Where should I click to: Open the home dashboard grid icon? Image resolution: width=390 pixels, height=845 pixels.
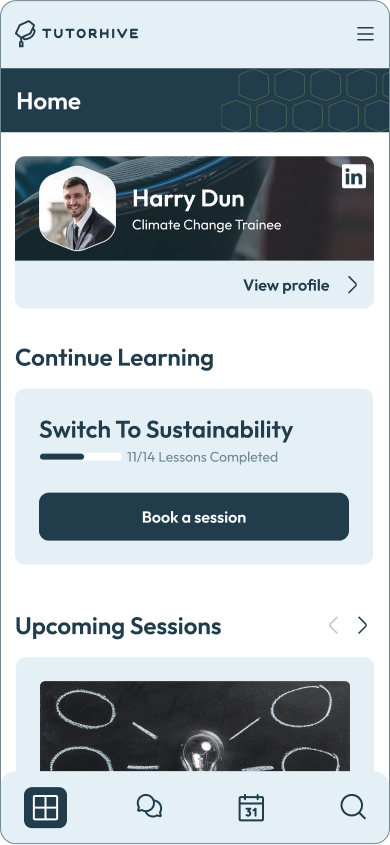pos(45,807)
